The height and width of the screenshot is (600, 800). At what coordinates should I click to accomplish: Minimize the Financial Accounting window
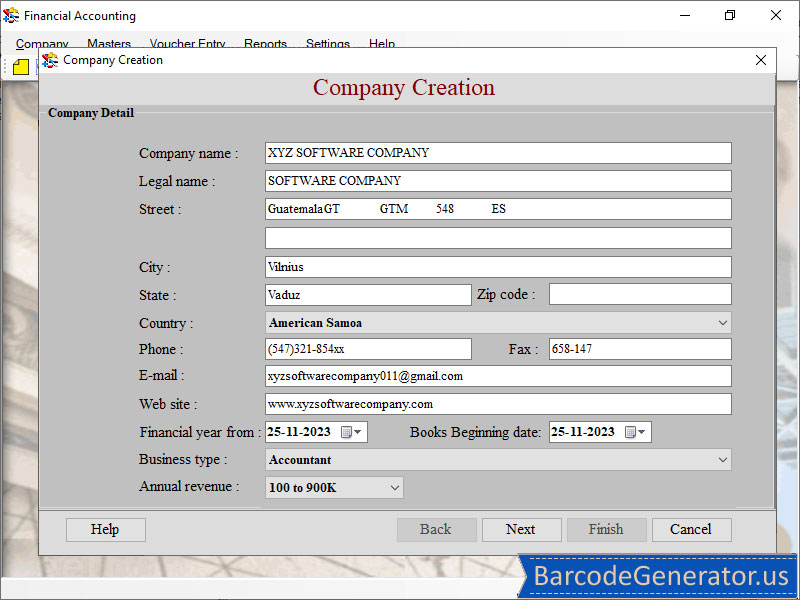pos(685,16)
